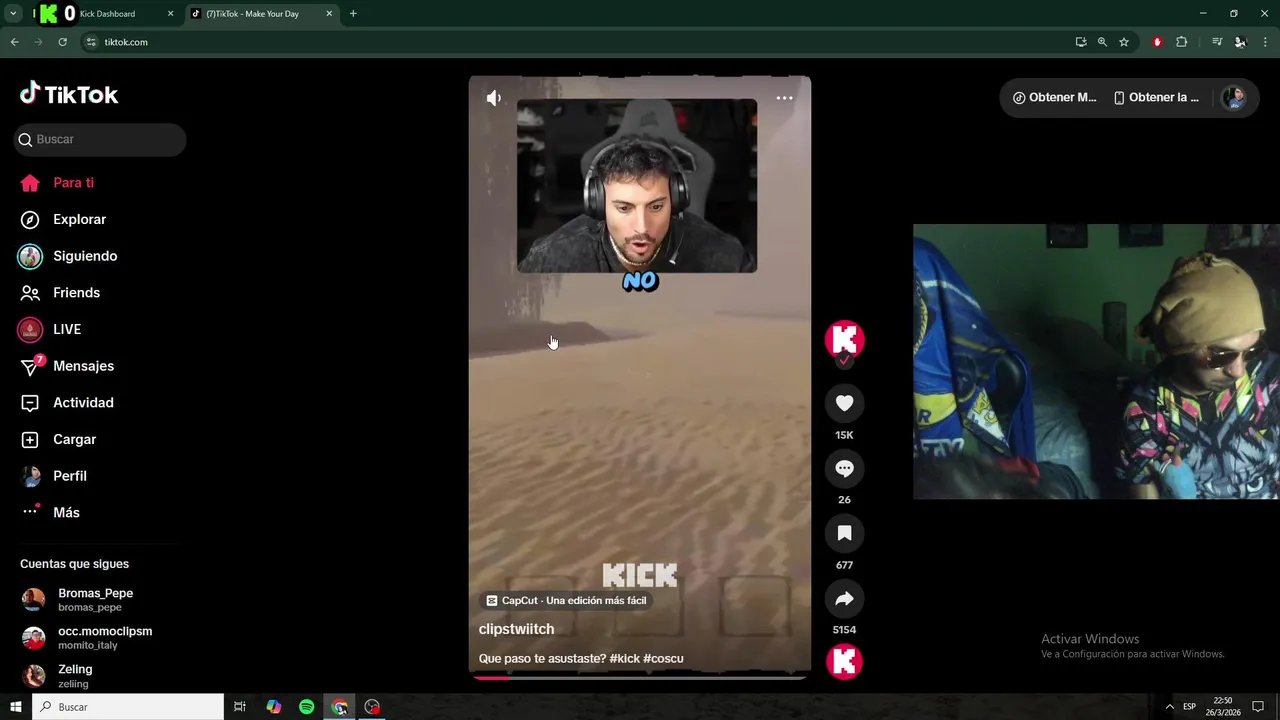Show hidden system tray icons
The width and height of the screenshot is (1280, 720).
1169,707
